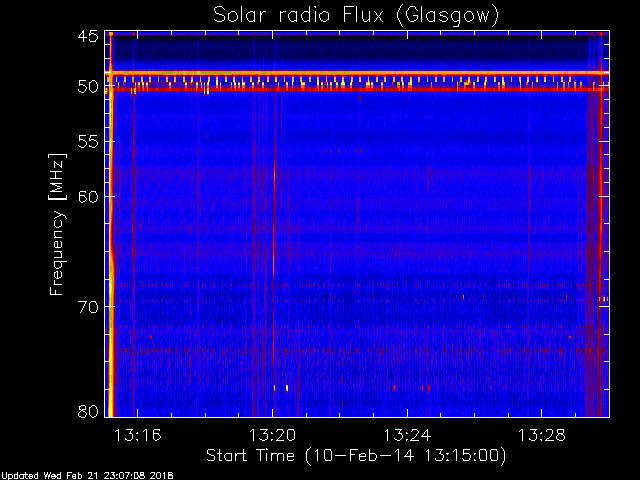
Task: Click the 50 MHz frequency tick label
Action: pos(87,88)
